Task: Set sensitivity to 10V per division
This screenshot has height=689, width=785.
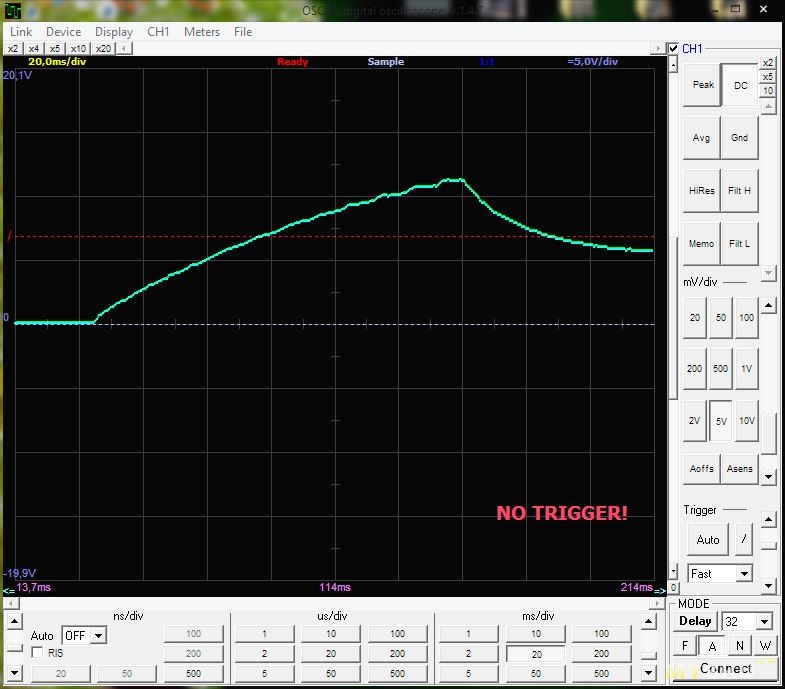Action: tap(746, 421)
